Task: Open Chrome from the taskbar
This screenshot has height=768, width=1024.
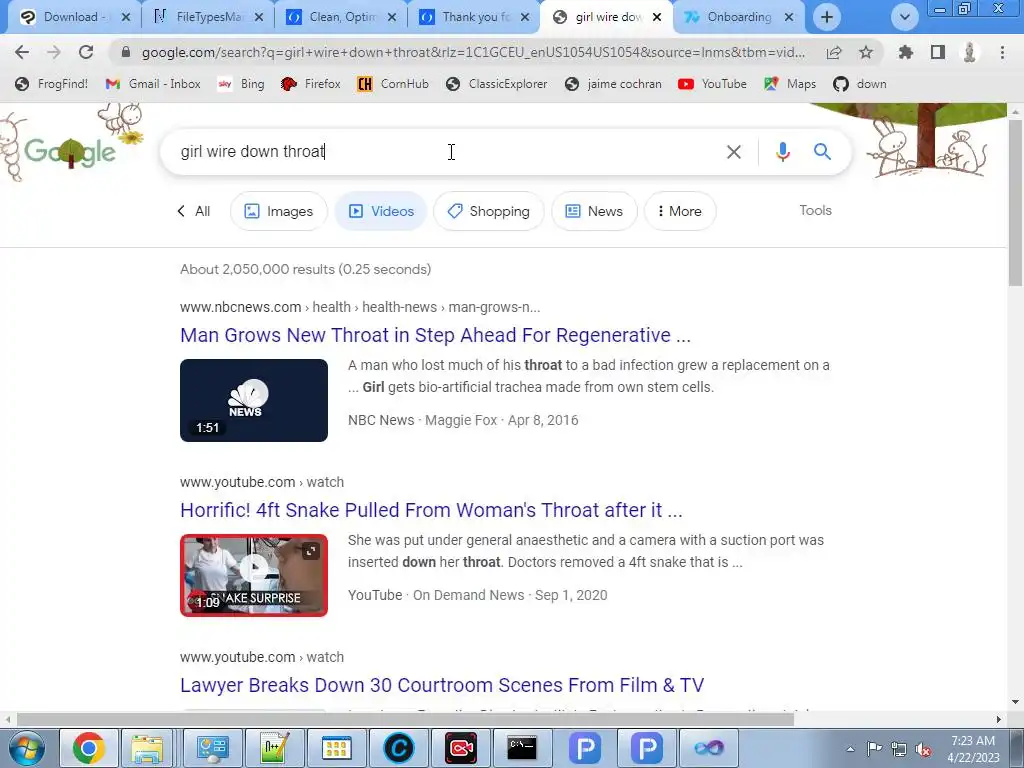Action: pyautogui.click(x=89, y=748)
